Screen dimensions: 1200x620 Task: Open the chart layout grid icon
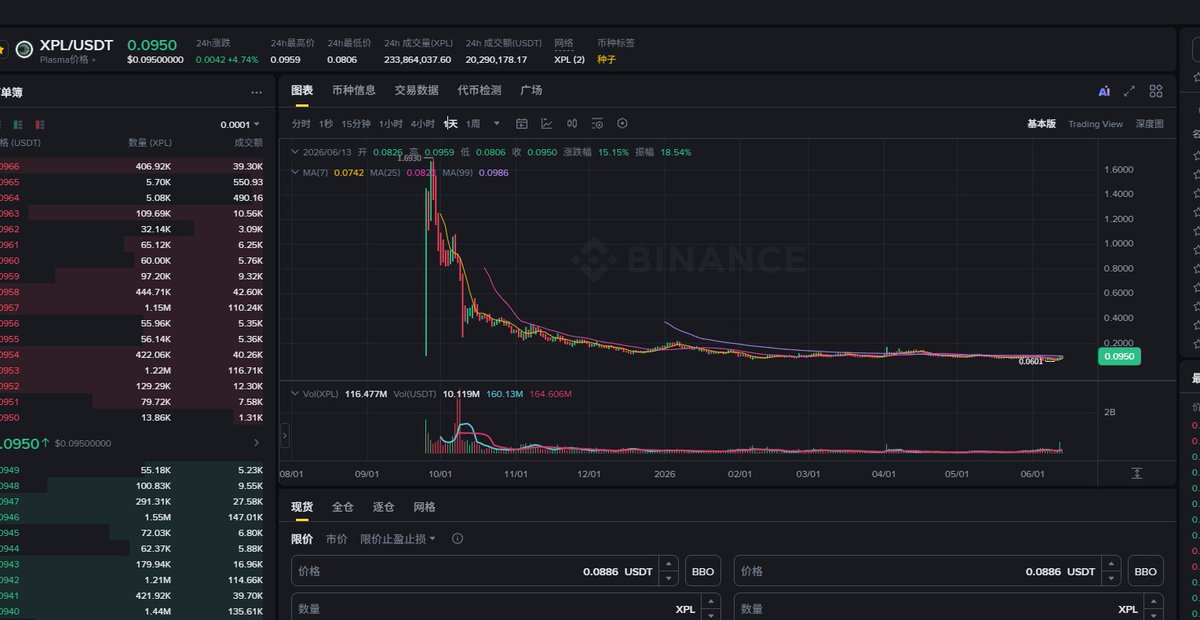pyautogui.click(x=1156, y=91)
